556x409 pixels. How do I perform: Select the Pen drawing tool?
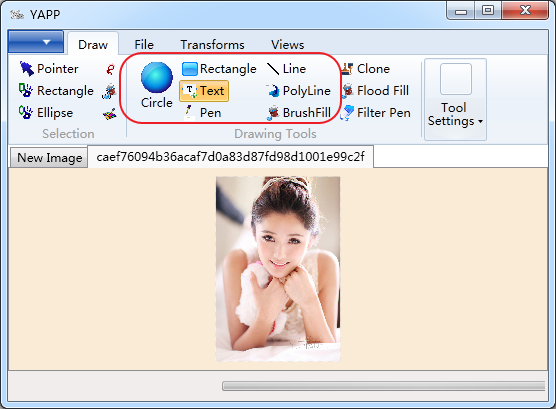pos(202,113)
